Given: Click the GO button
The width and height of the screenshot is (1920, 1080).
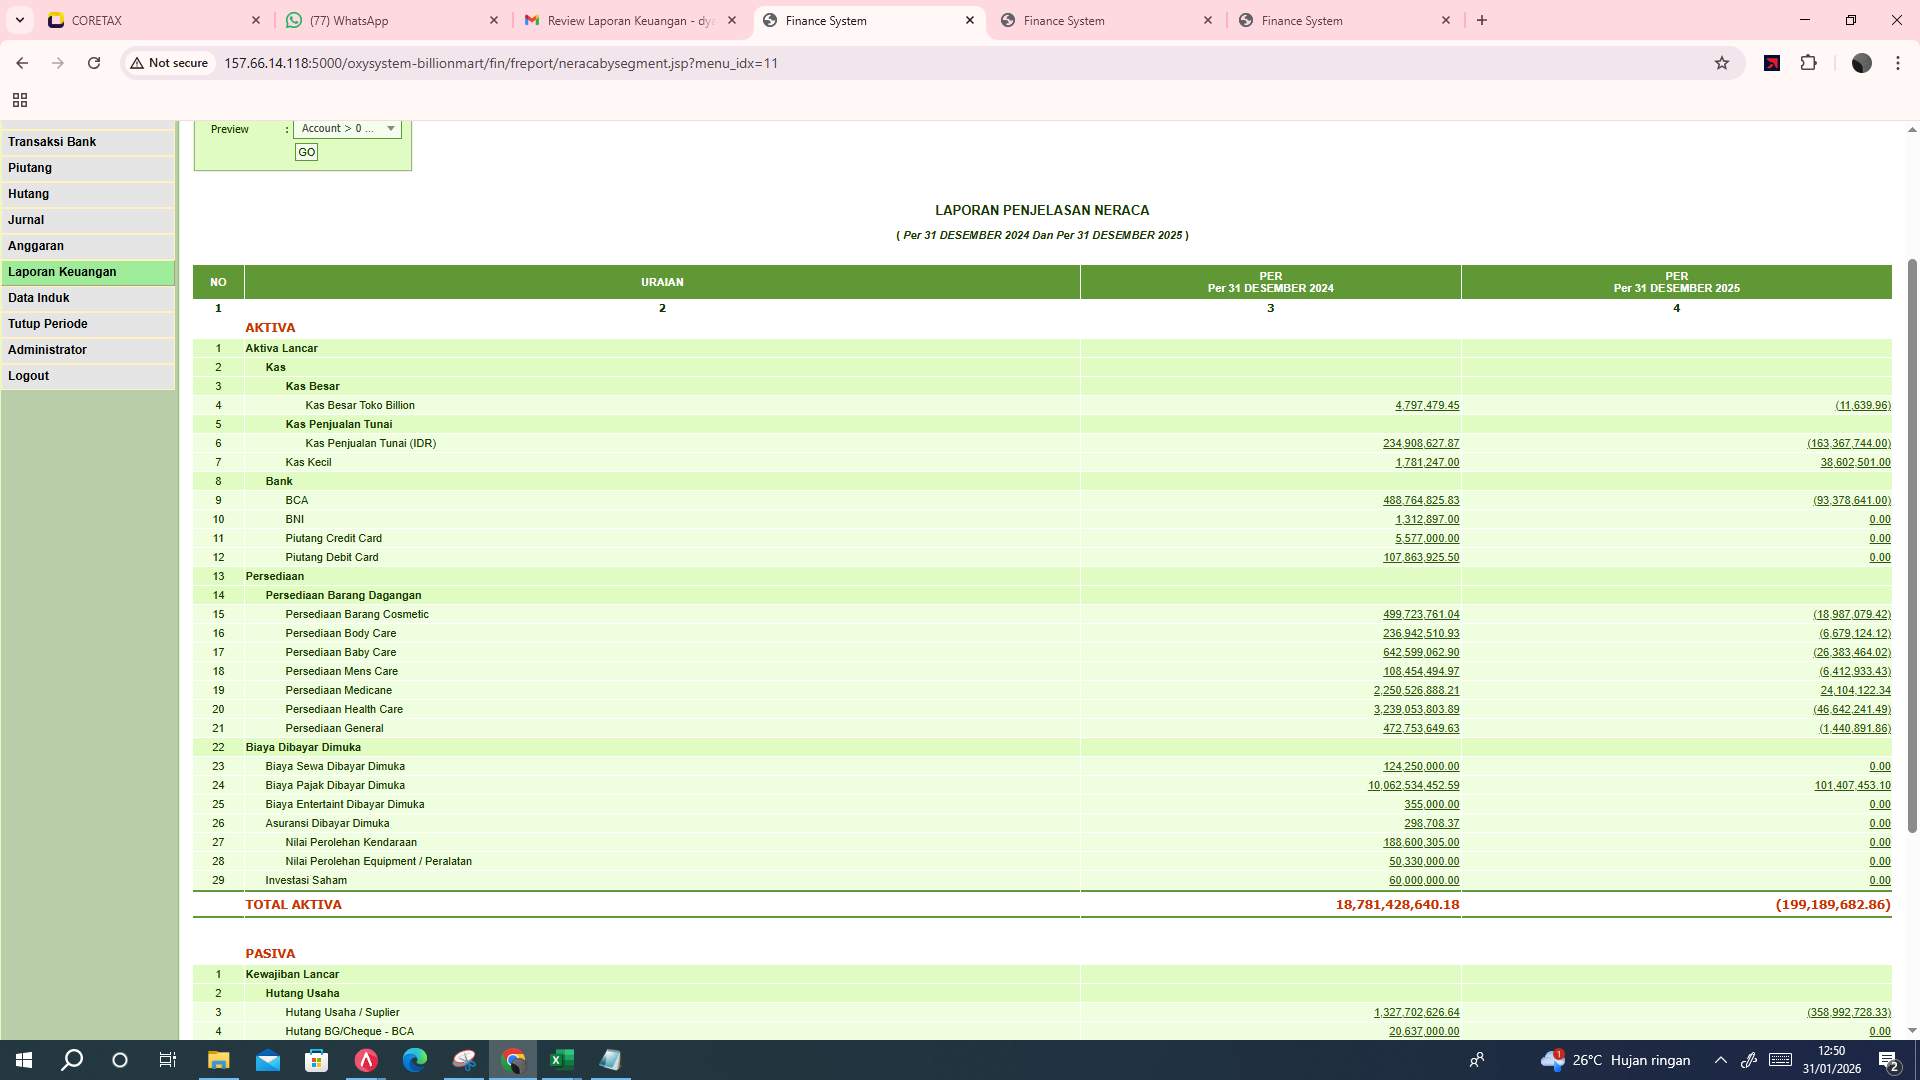Looking at the screenshot, I should click(306, 152).
